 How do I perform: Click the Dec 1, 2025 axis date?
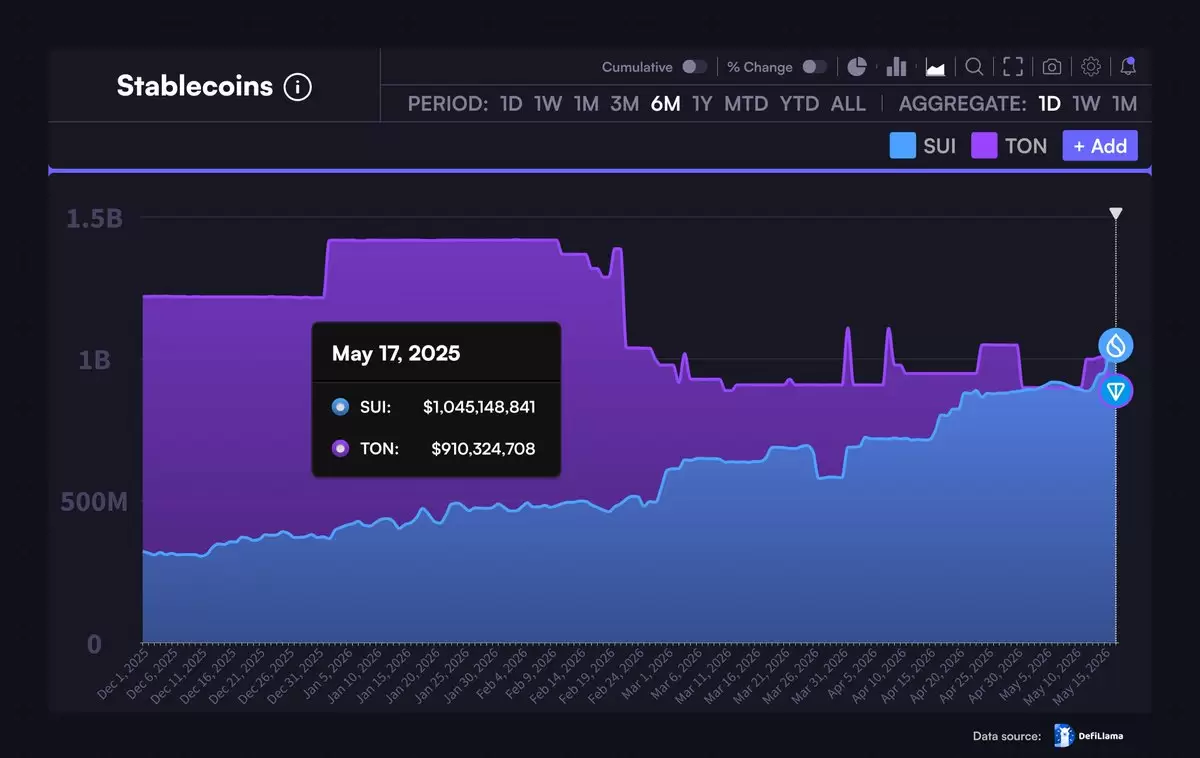click(x=121, y=675)
